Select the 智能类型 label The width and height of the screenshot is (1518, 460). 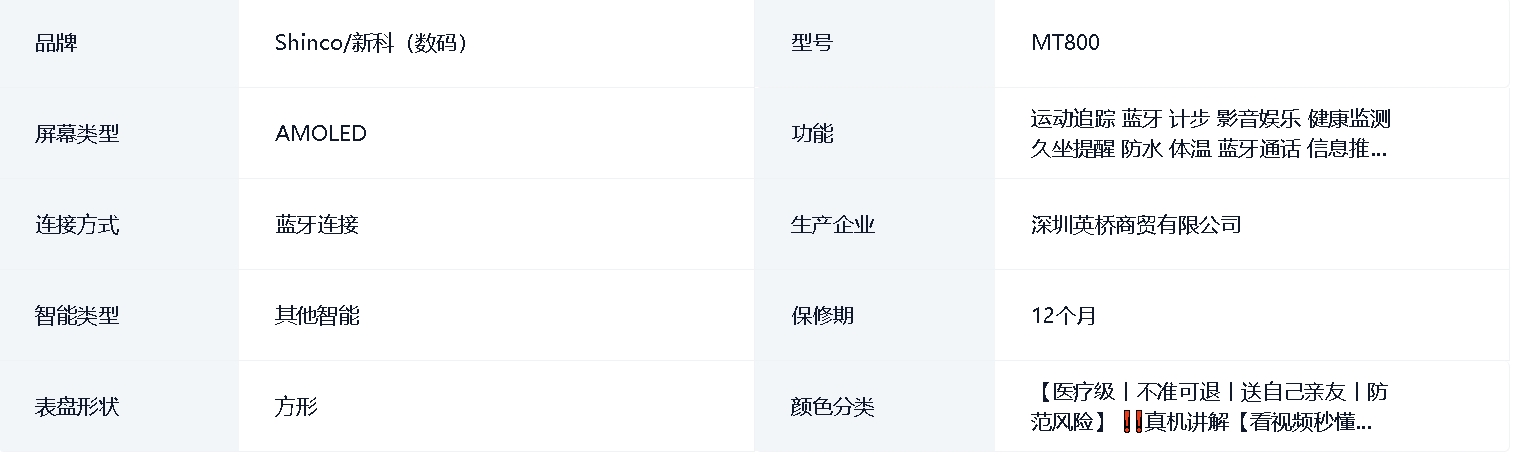pyautogui.click(x=77, y=316)
